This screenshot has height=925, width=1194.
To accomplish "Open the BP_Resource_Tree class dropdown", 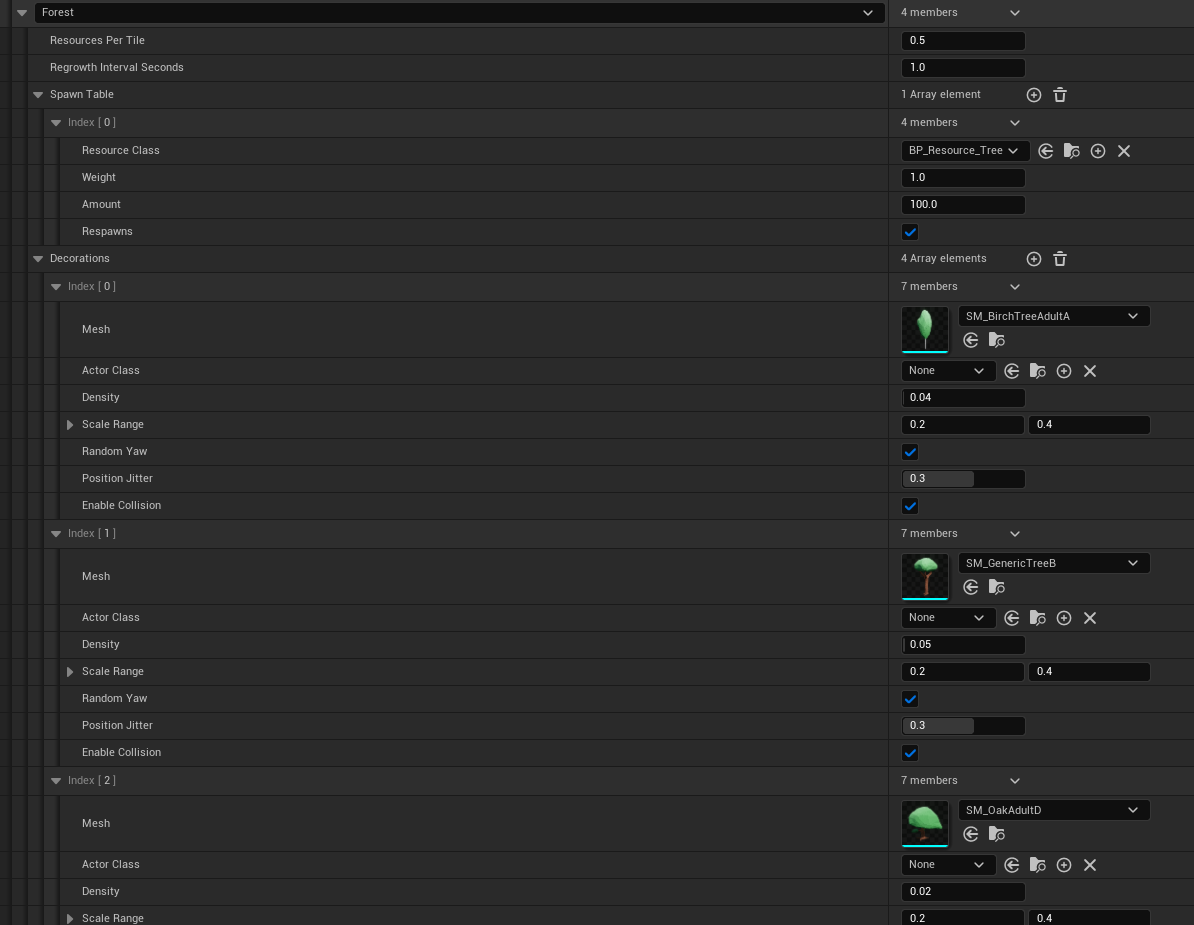I will [965, 151].
